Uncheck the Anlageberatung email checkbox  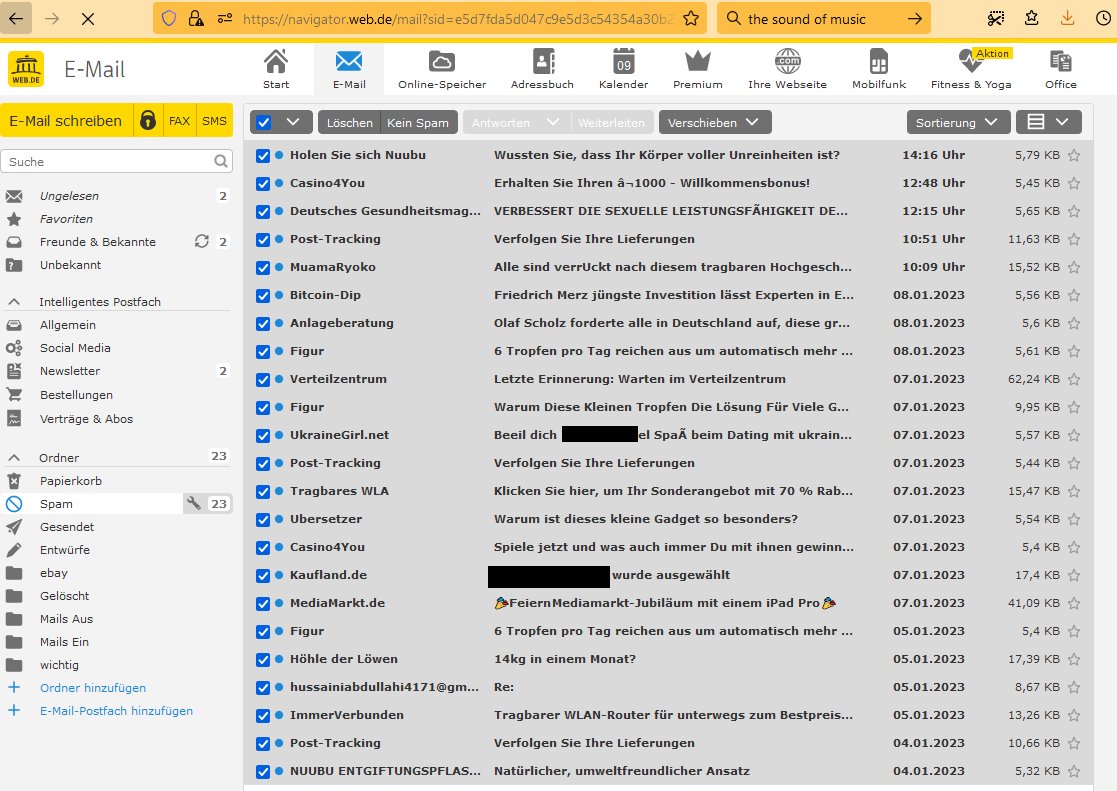click(263, 323)
